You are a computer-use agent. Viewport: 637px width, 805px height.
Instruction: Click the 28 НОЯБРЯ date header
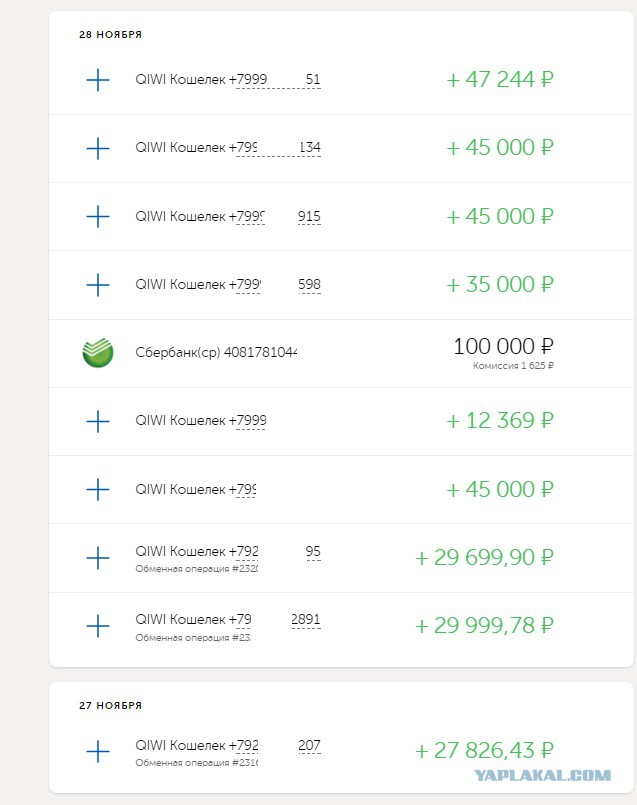(x=110, y=34)
